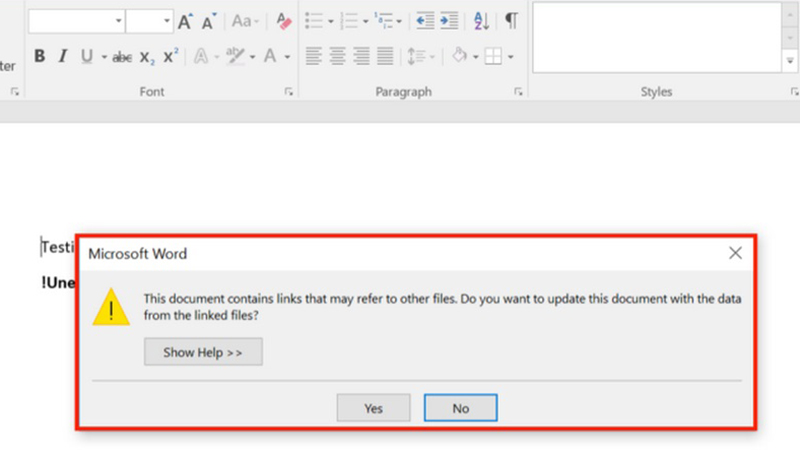The width and height of the screenshot is (800, 450).
Task: Create a multilevel list
Action: tap(384, 21)
